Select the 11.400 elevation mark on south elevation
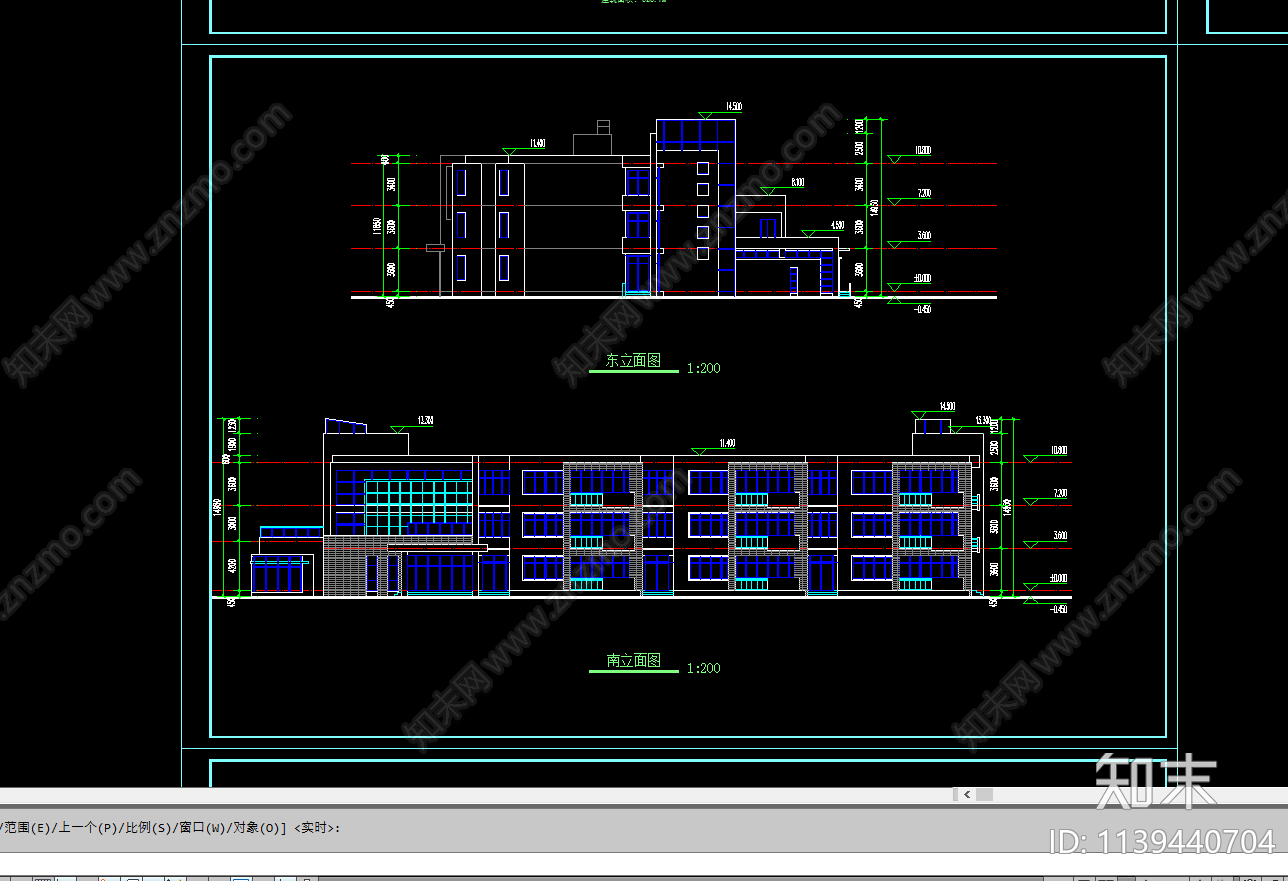The width and height of the screenshot is (1288, 881). coord(726,443)
